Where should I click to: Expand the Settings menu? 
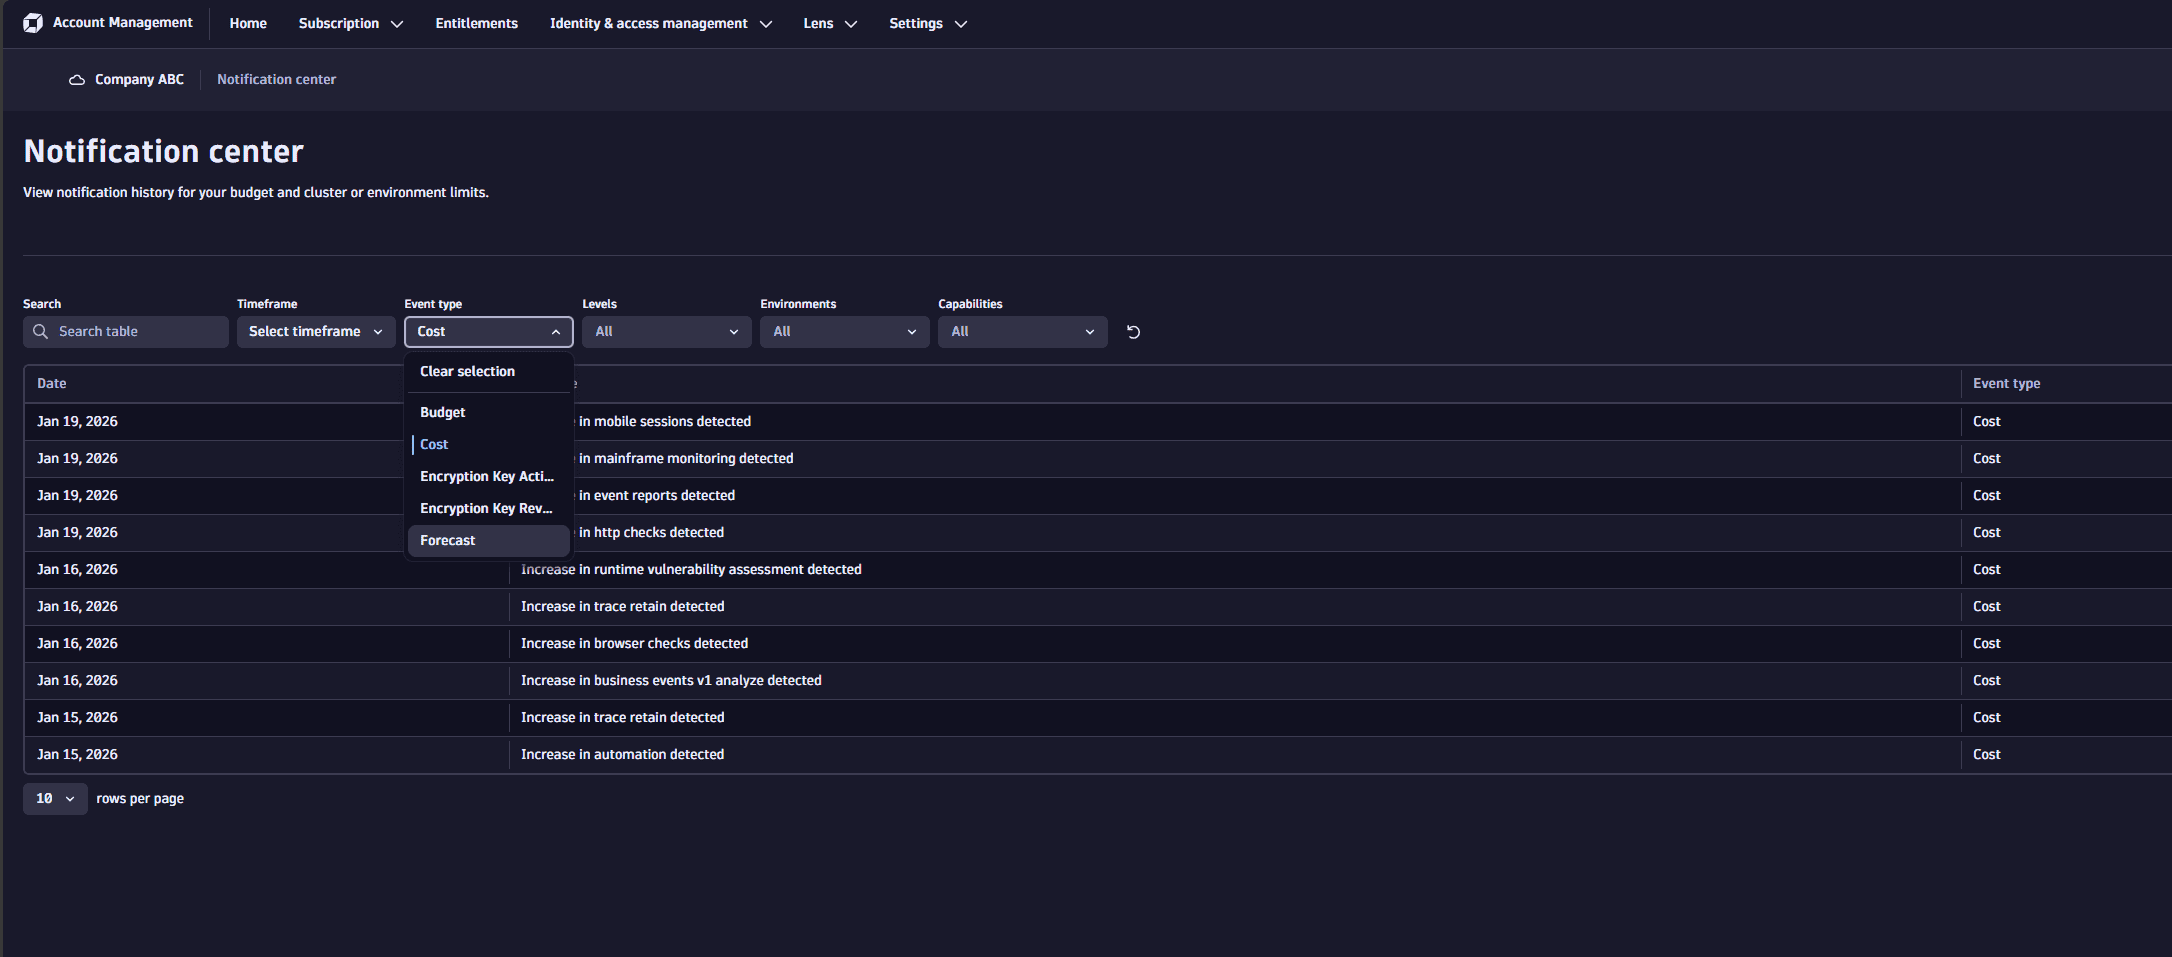point(926,23)
